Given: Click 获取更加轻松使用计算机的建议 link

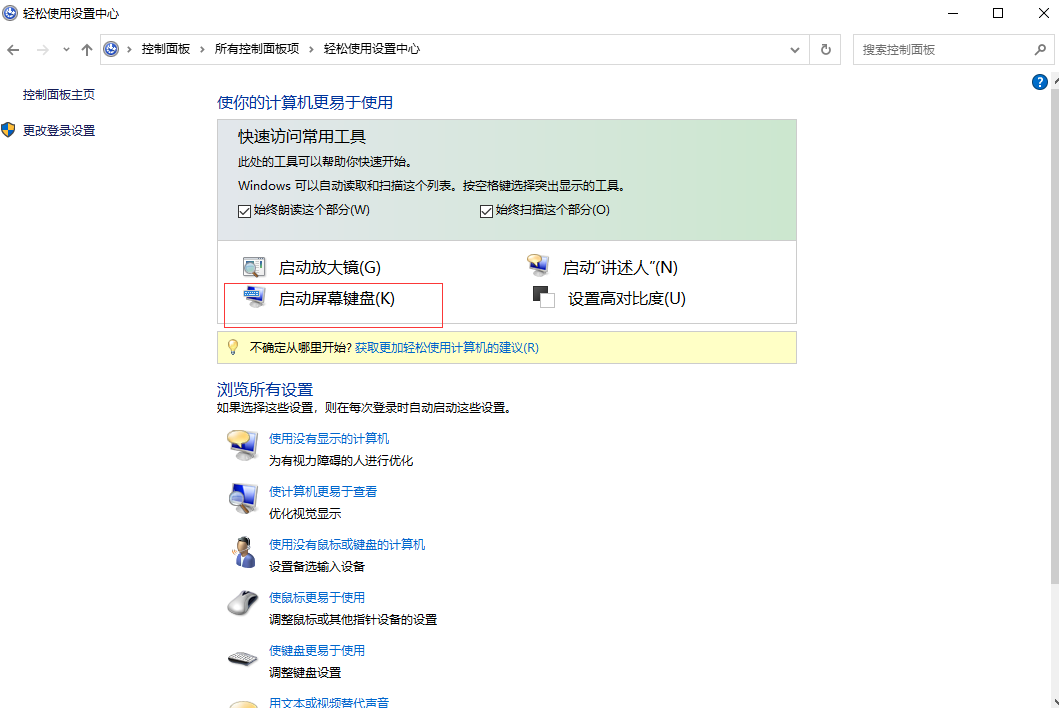Looking at the screenshot, I should (446, 348).
